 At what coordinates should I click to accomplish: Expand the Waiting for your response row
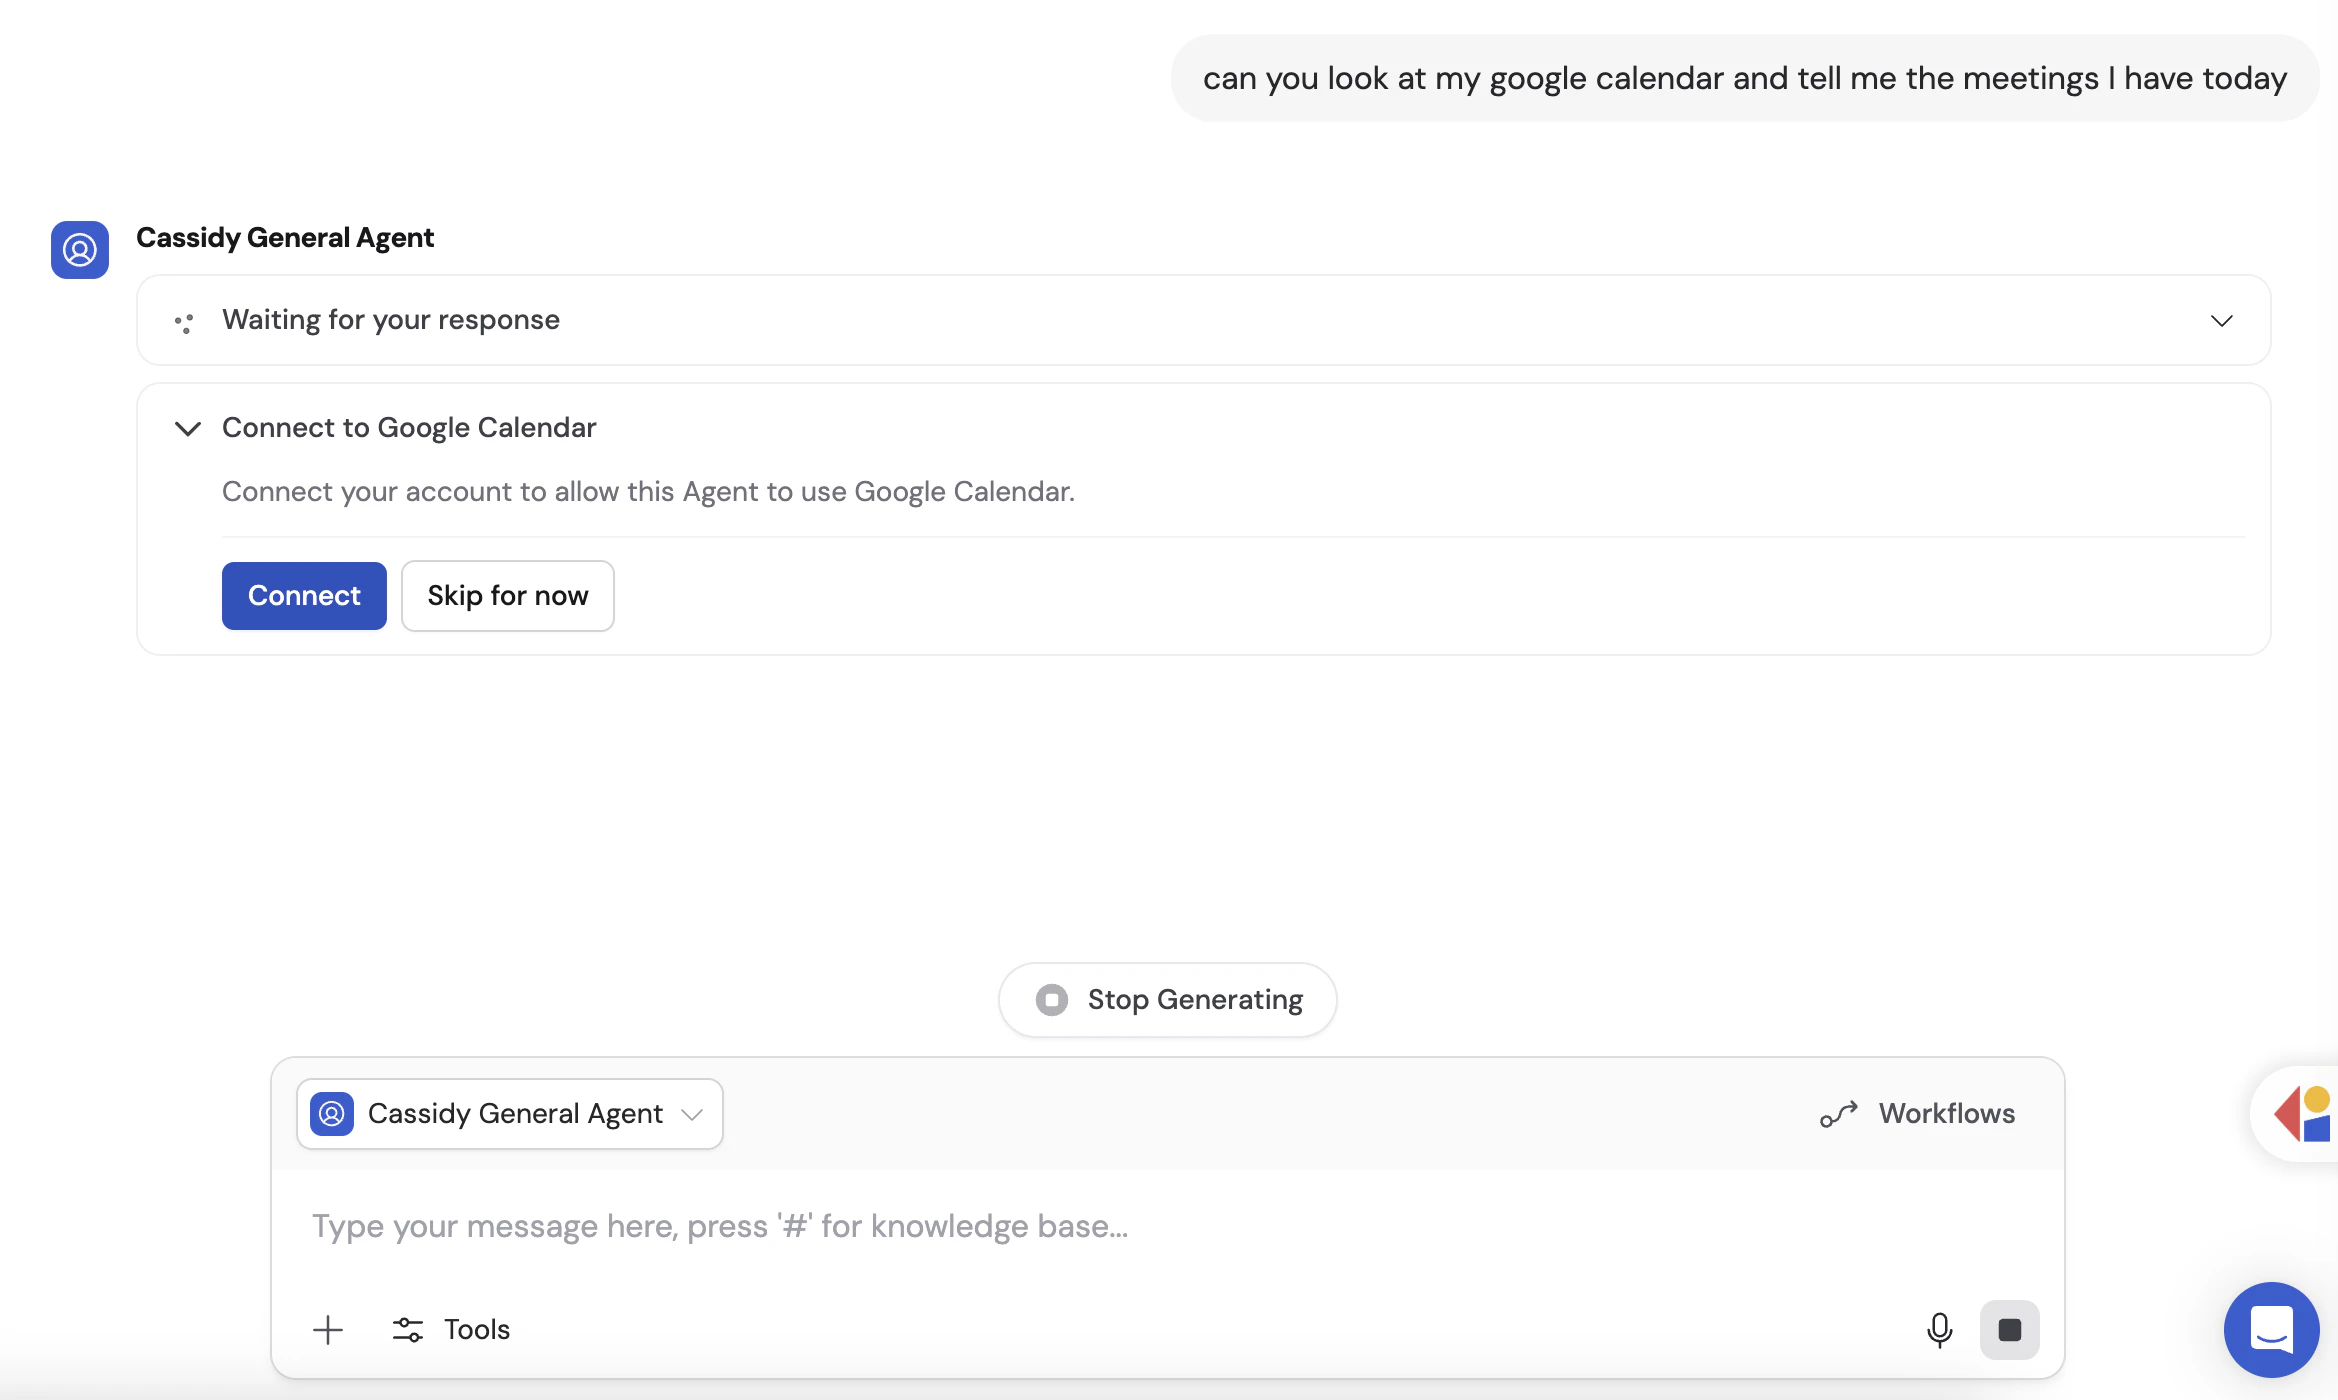[x=2222, y=321]
